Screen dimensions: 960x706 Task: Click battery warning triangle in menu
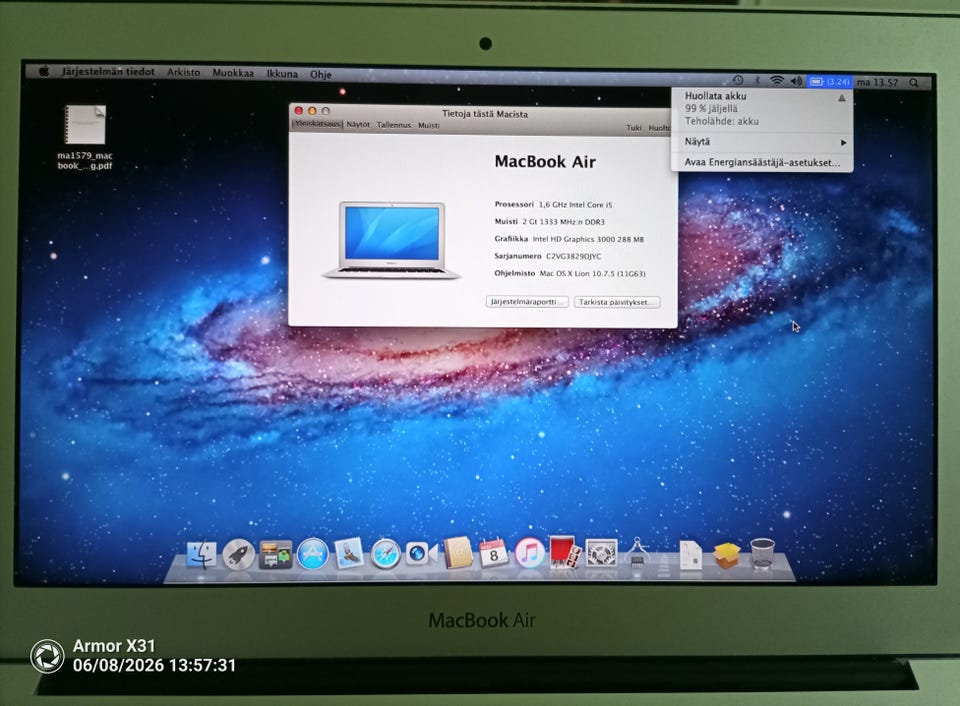click(x=842, y=97)
